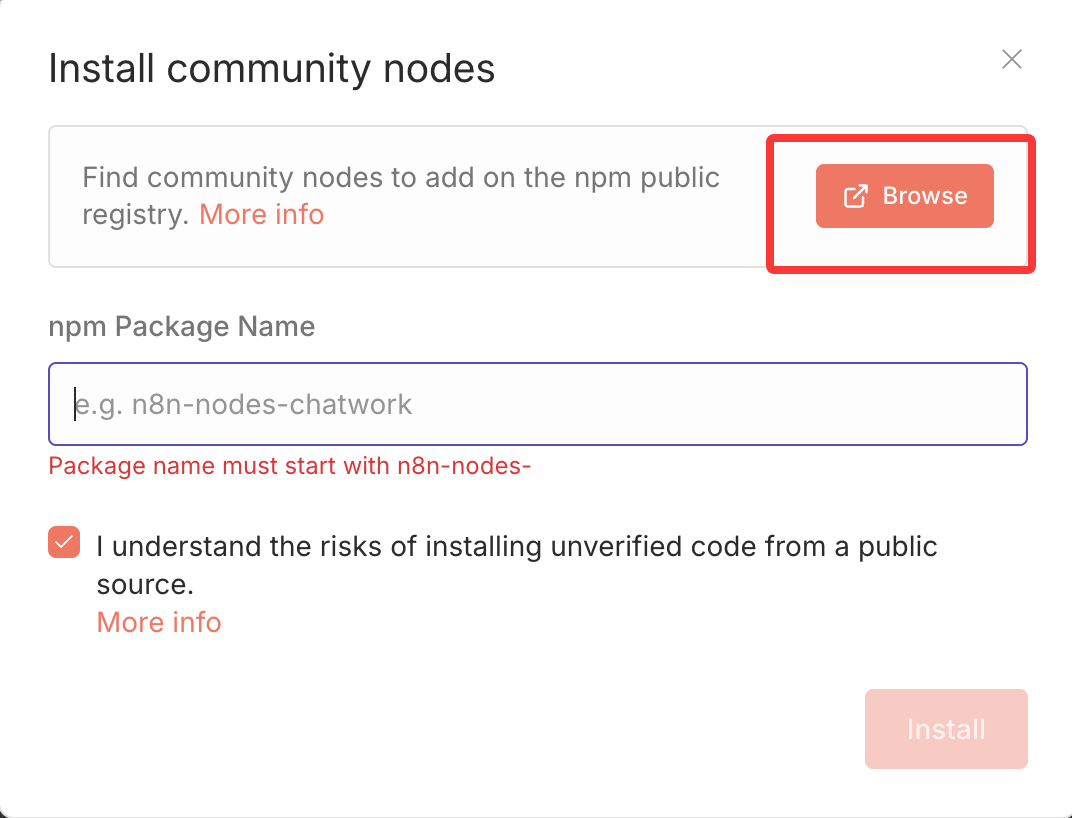Open More info link under risks statement

pos(159,622)
